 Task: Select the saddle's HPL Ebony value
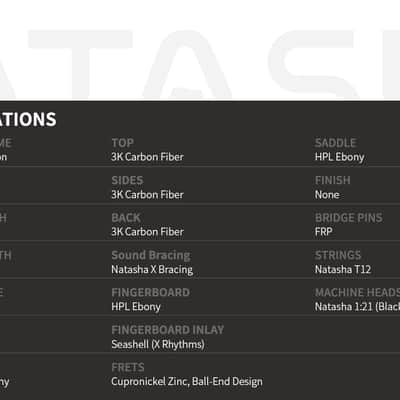coord(340,157)
